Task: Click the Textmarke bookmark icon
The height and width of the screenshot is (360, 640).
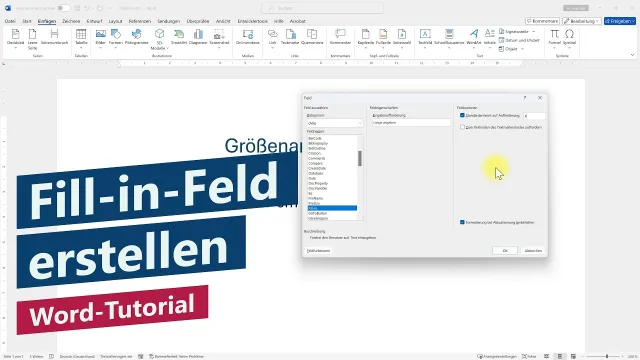Action: coord(290,34)
